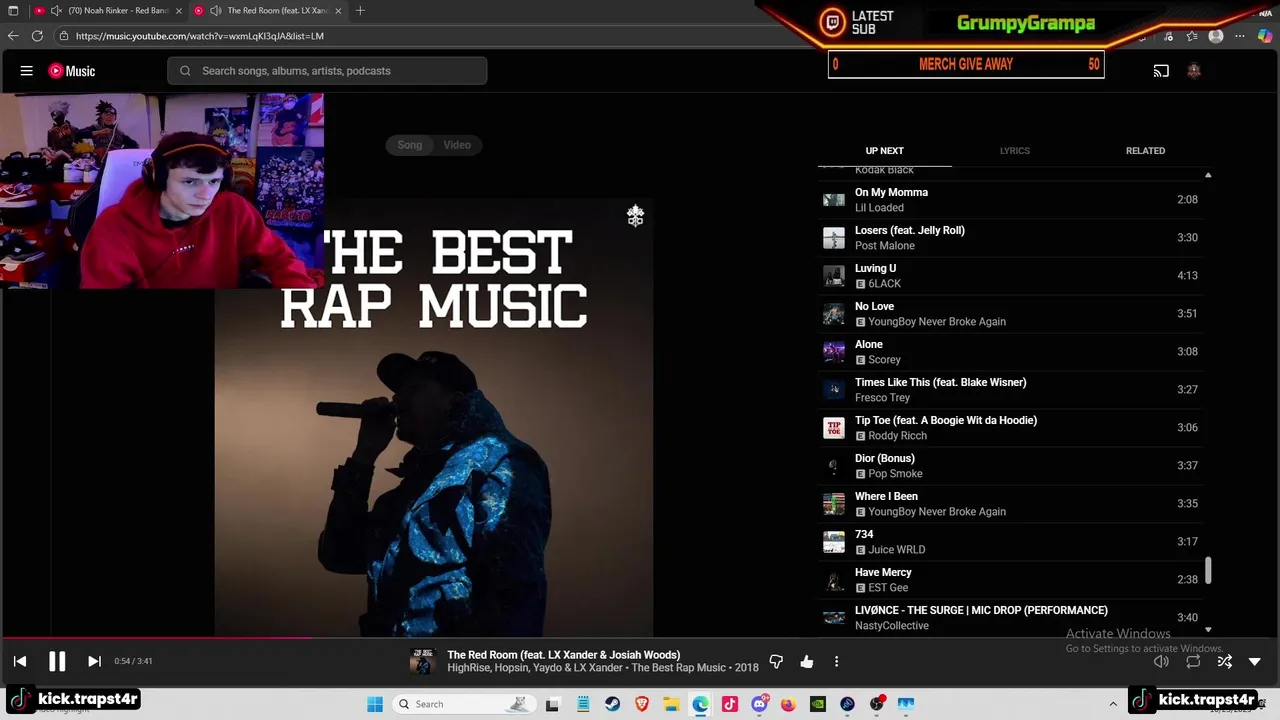1280x720 pixels.
Task: Open the Windows Start menu
Action: [375, 704]
